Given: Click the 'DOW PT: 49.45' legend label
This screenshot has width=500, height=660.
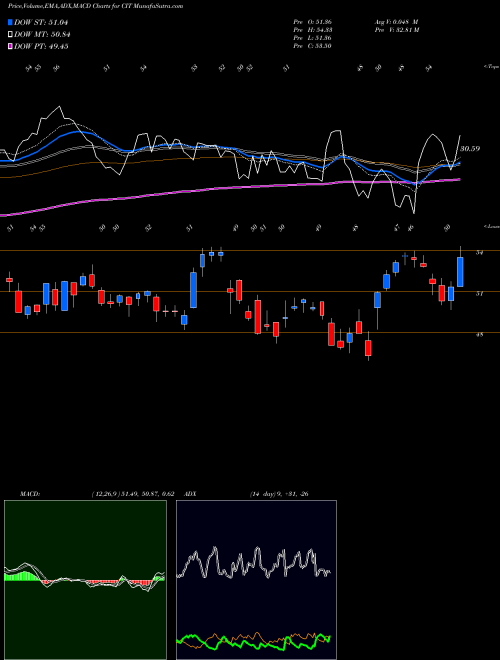Looking at the screenshot, I should tap(41, 46).
